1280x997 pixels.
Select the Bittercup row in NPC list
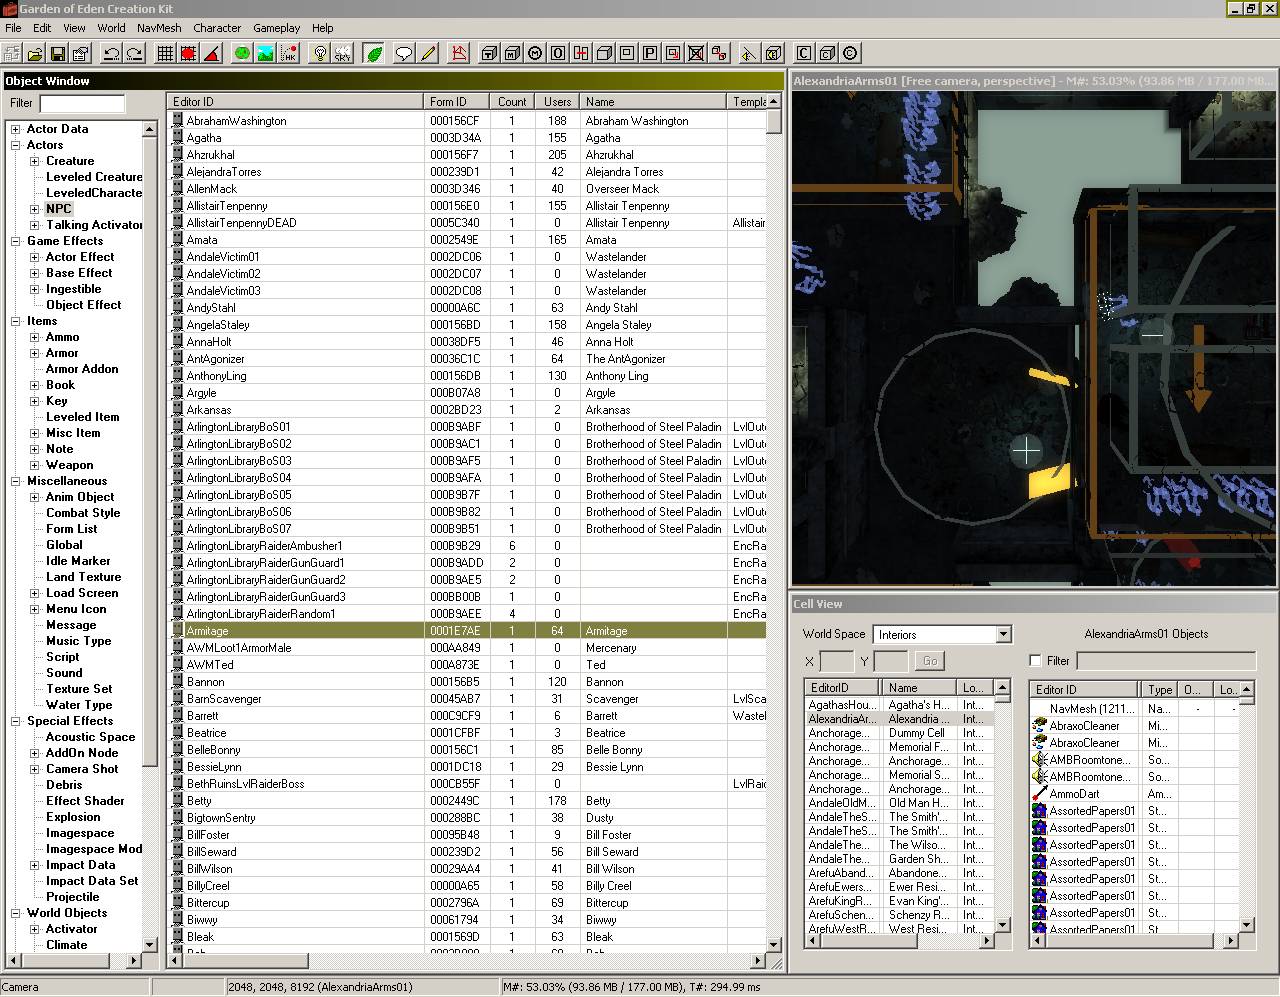point(208,903)
